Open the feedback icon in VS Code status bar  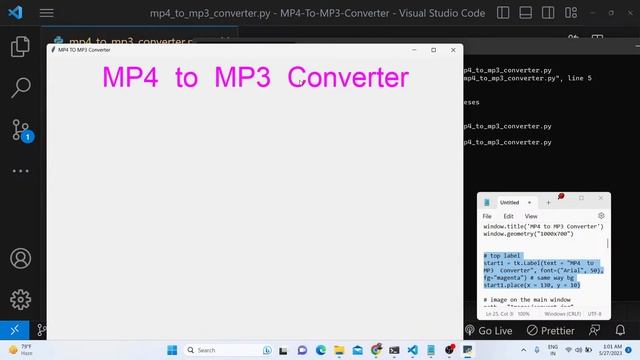[x=594, y=330]
